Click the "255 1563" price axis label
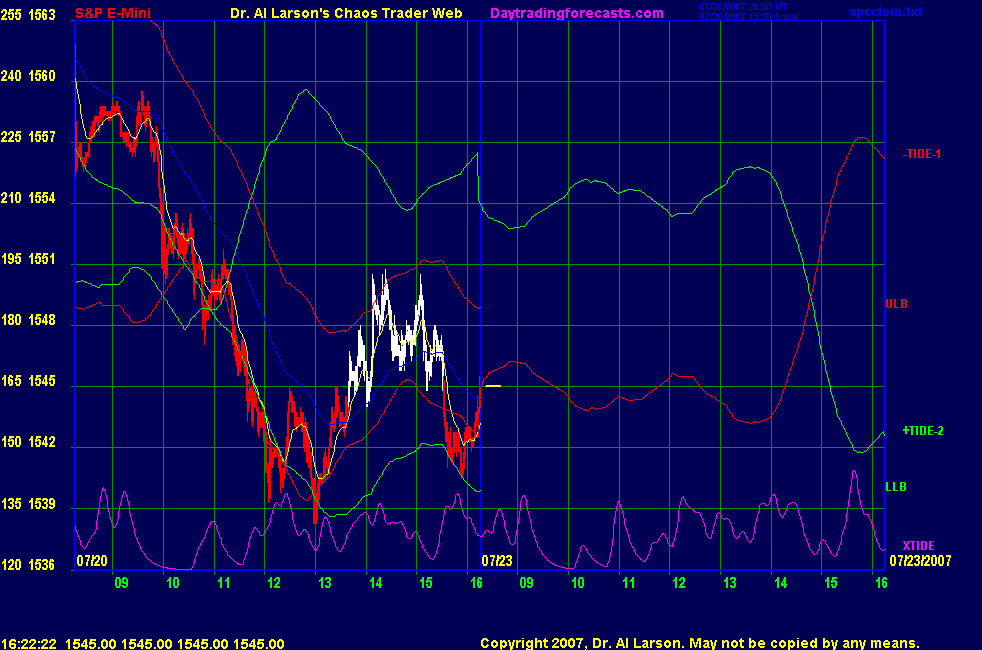Screen dimensions: 982x650 pyautogui.click(x=28, y=14)
